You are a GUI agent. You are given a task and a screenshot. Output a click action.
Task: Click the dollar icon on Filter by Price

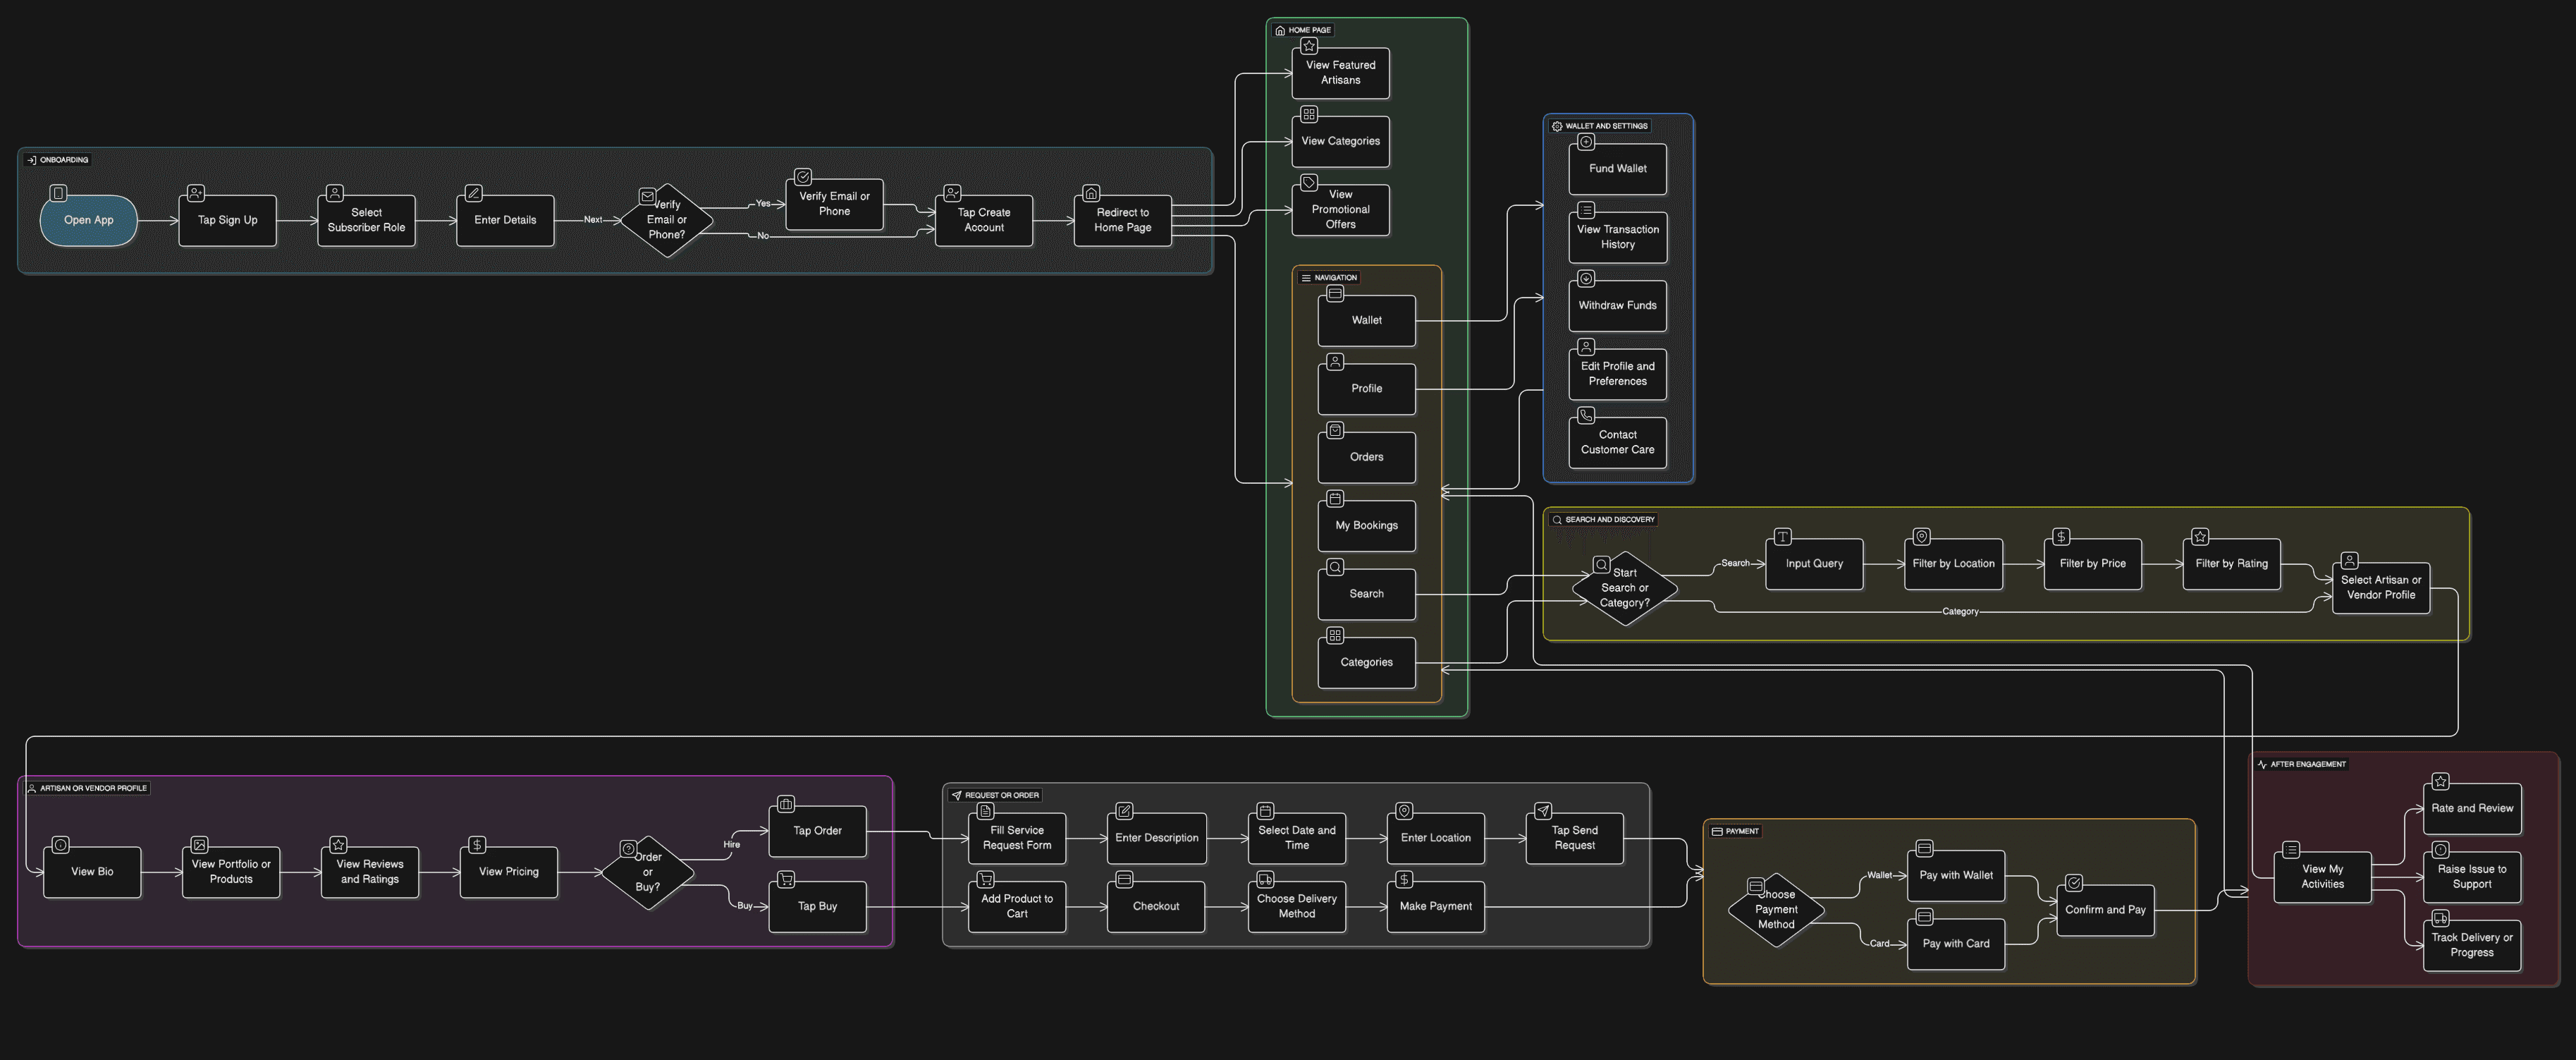pos(2061,537)
